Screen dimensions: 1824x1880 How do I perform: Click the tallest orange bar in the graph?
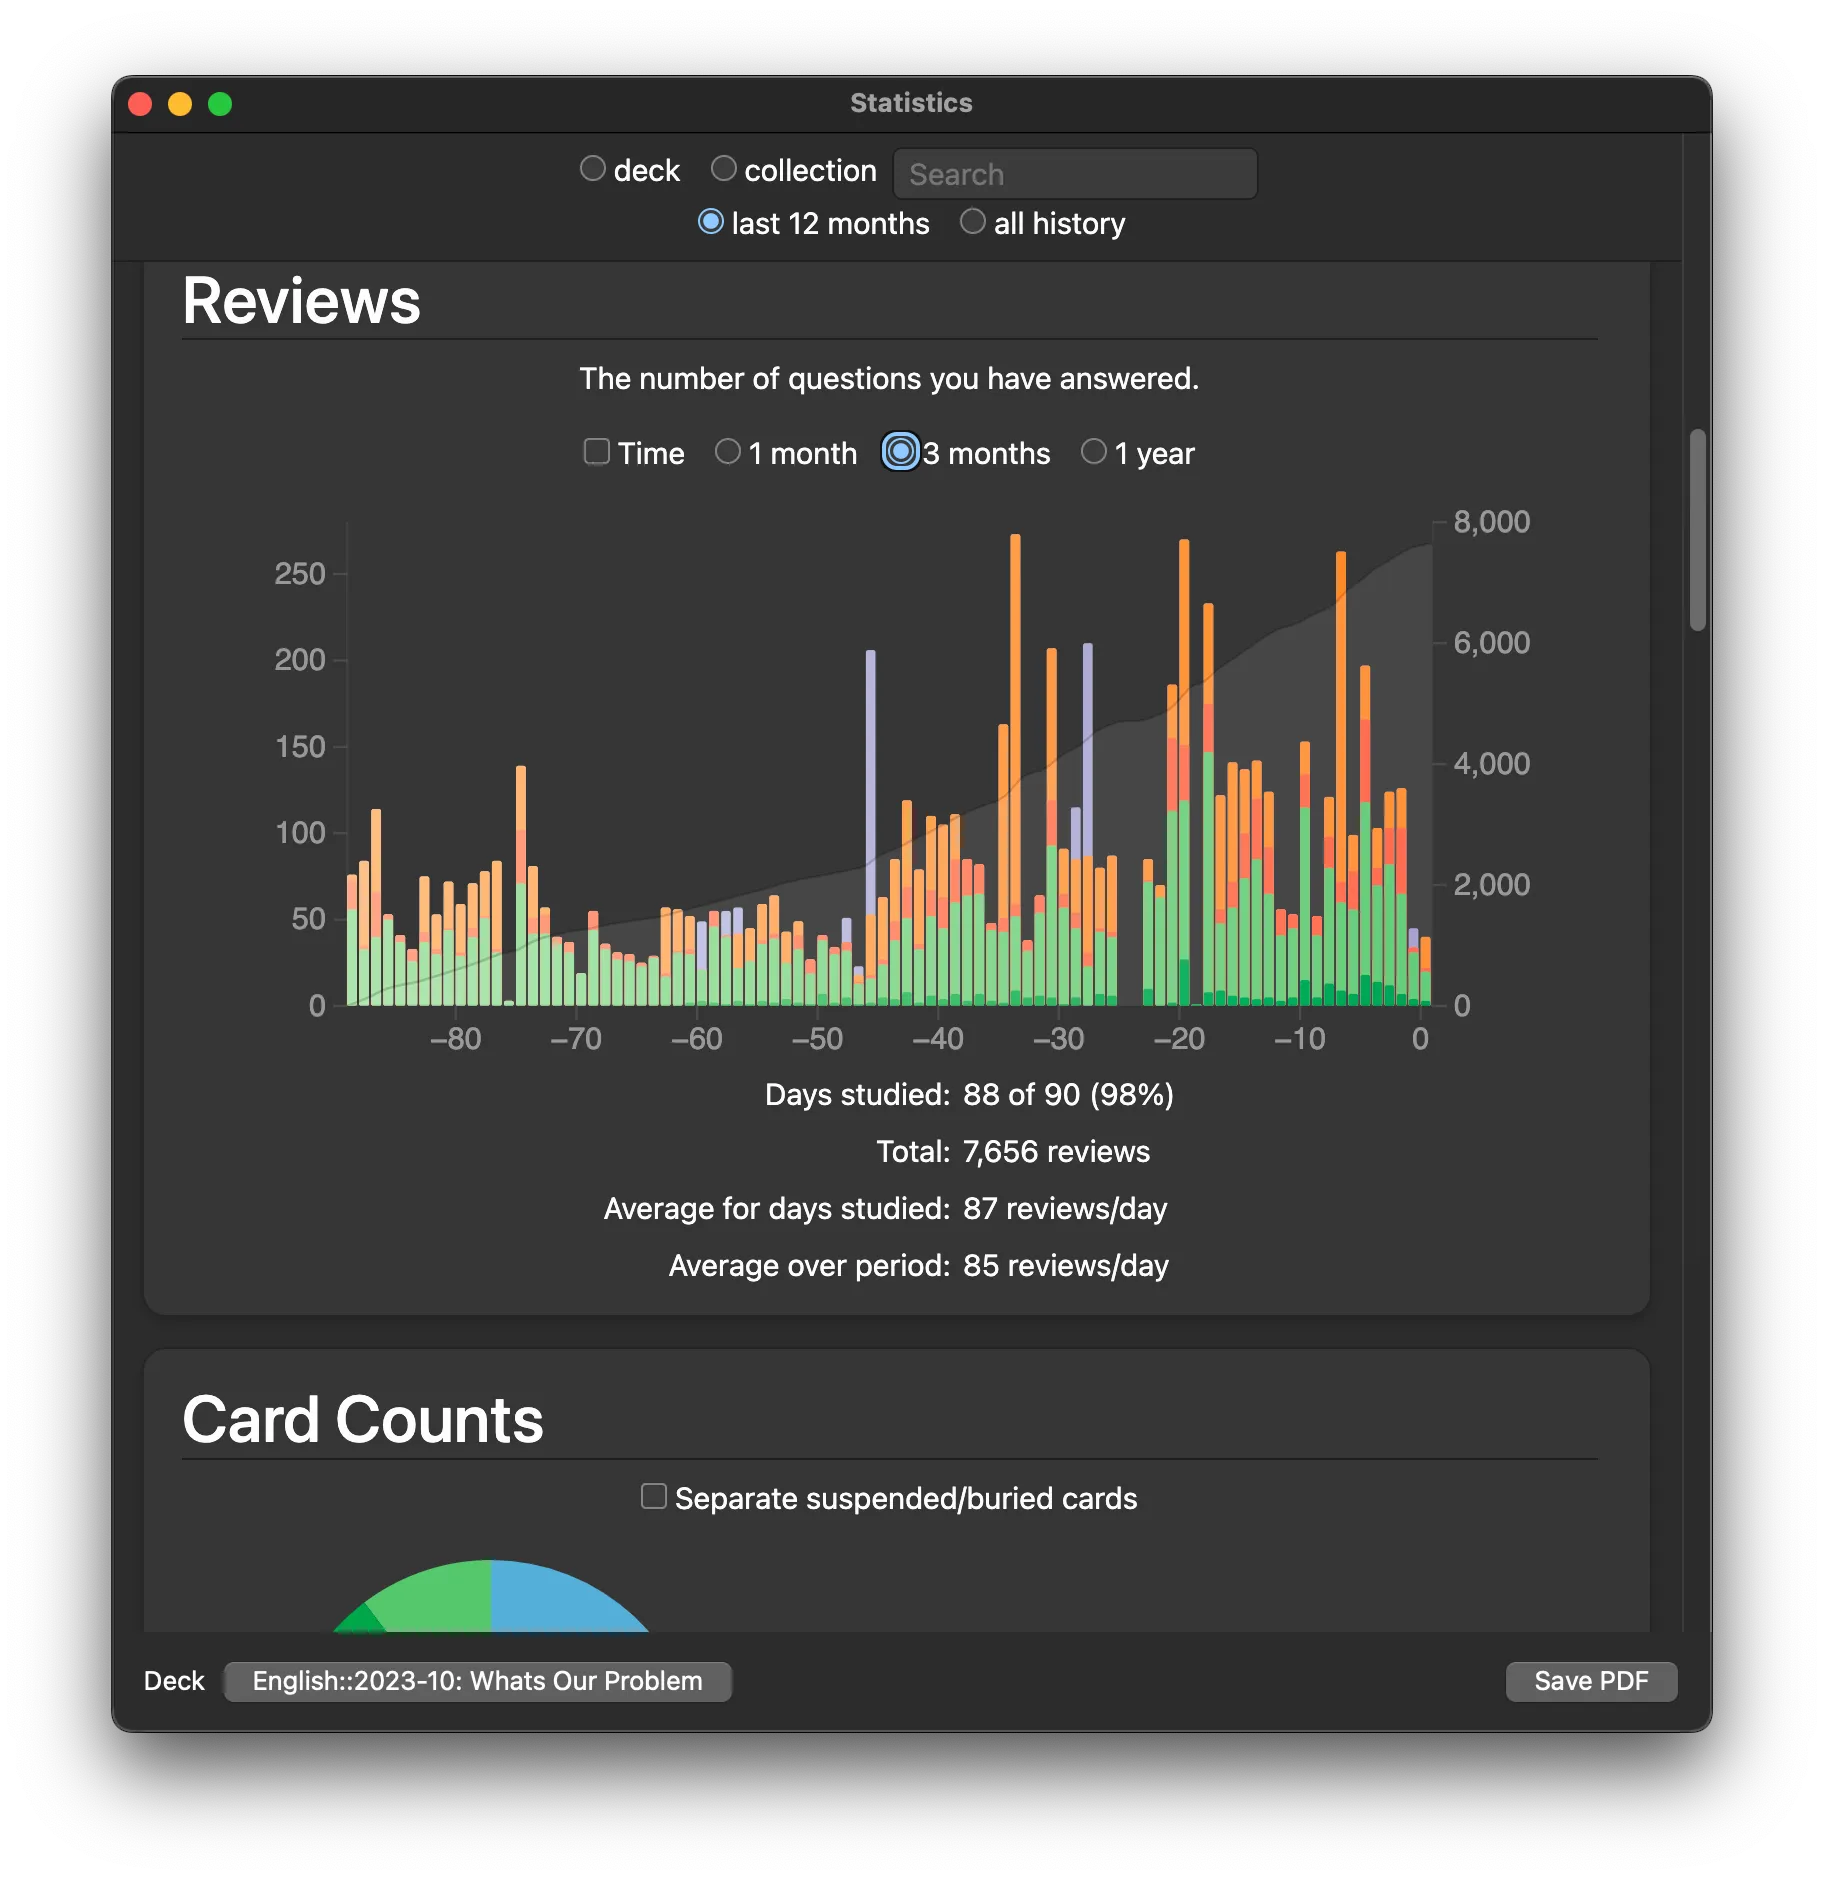coord(1015,700)
